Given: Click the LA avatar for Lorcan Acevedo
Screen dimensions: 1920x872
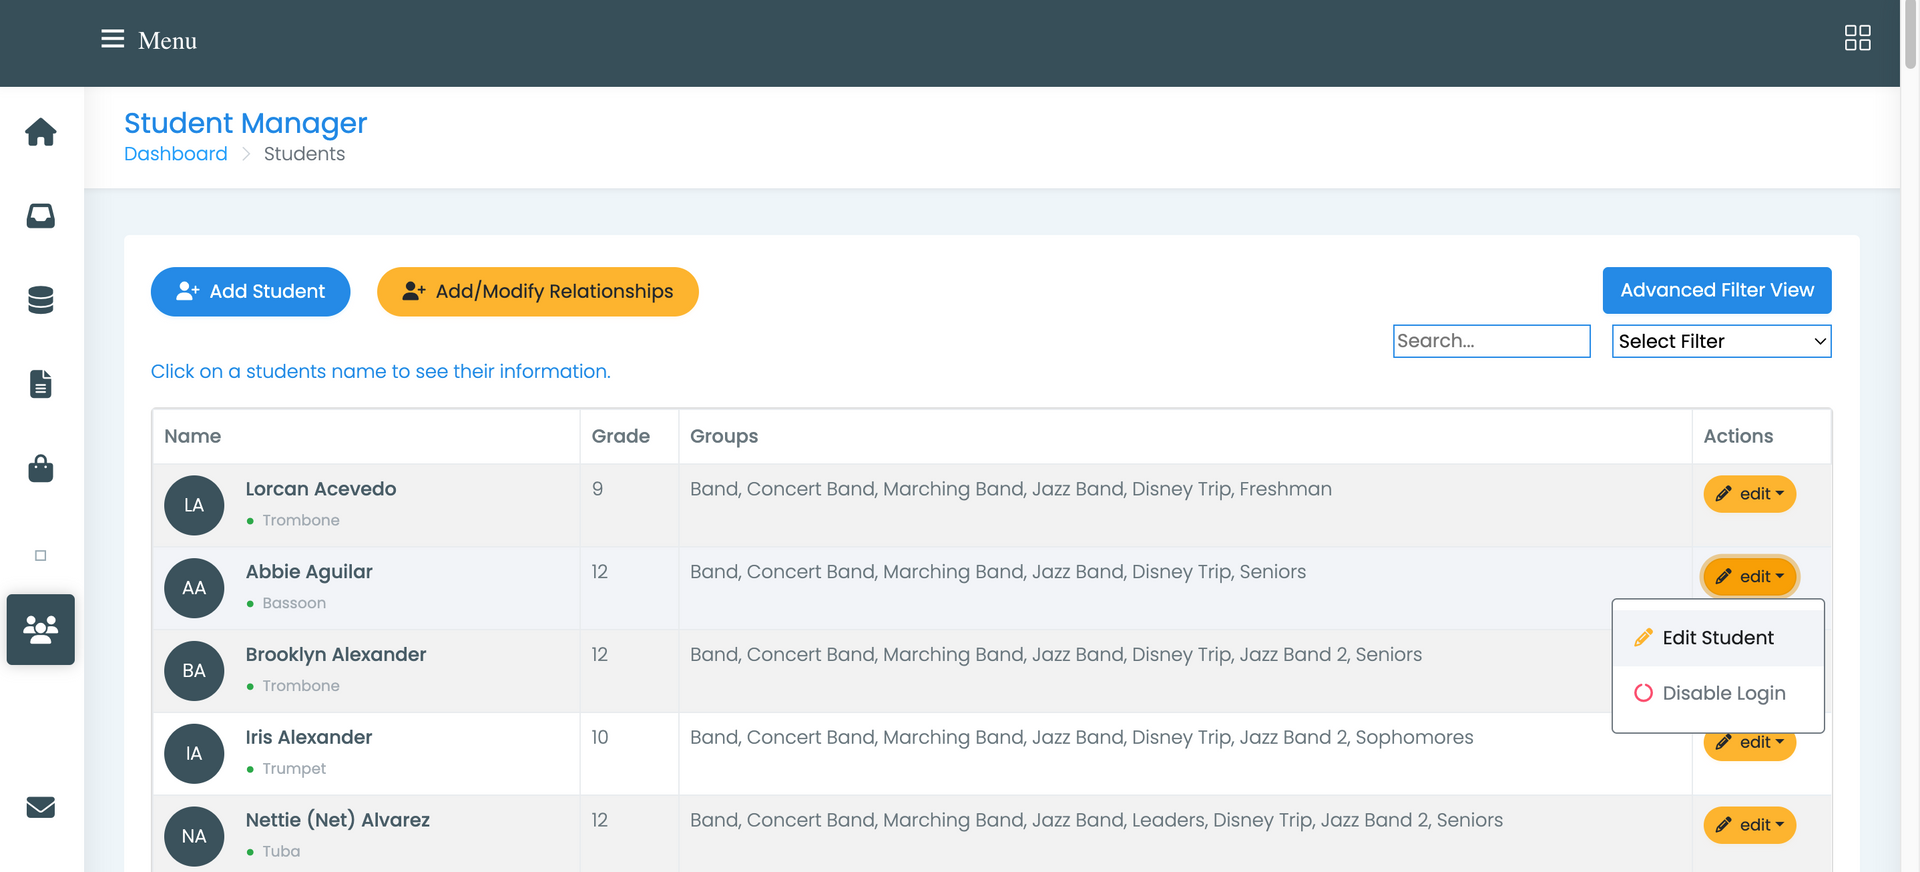Looking at the screenshot, I should click(x=194, y=505).
